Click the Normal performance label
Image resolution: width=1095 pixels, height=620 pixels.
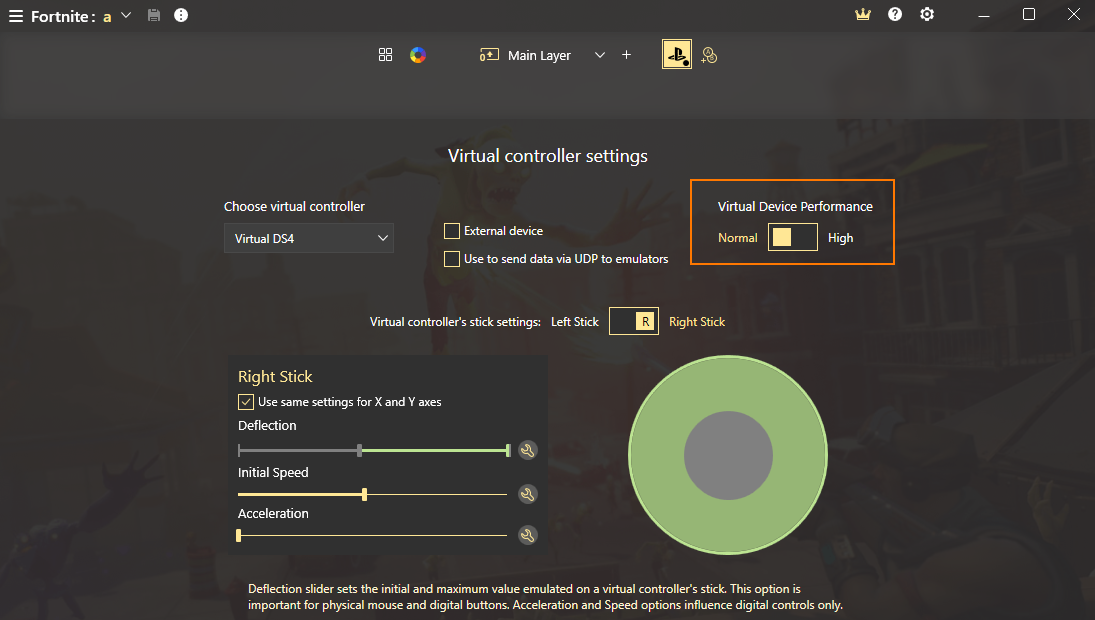pyautogui.click(x=737, y=238)
